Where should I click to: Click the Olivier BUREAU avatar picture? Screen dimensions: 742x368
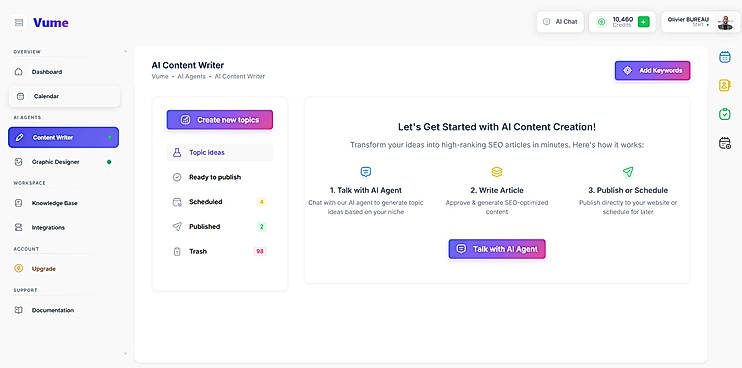pos(725,22)
